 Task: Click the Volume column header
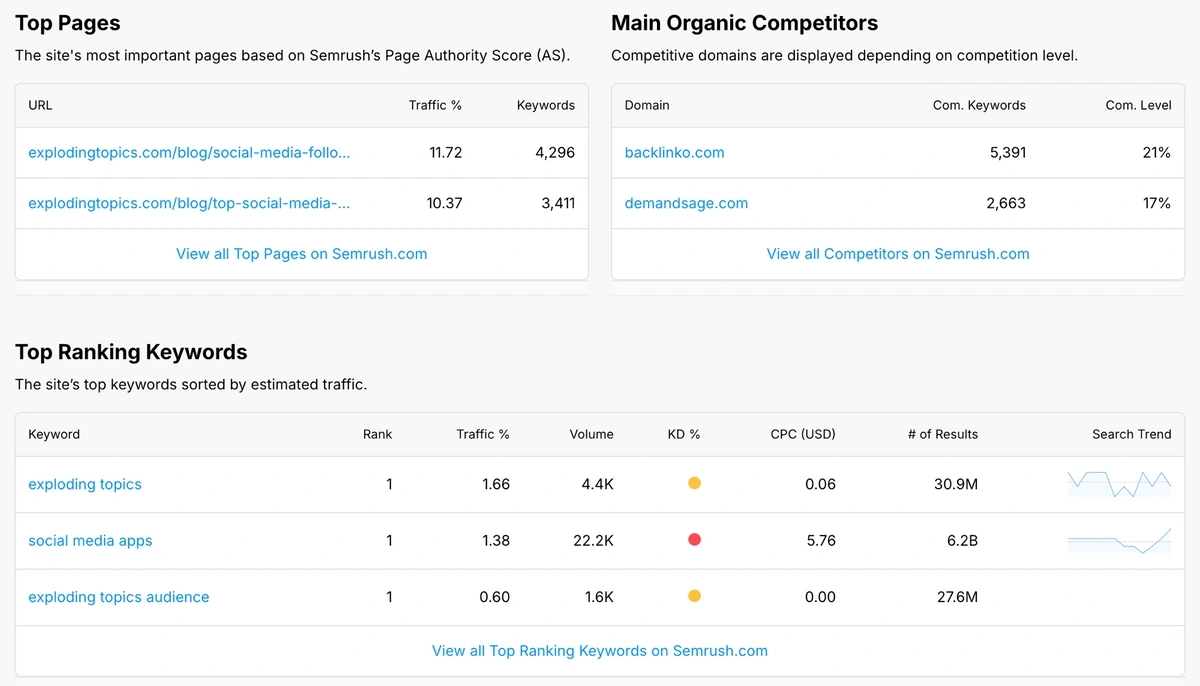coord(592,434)
